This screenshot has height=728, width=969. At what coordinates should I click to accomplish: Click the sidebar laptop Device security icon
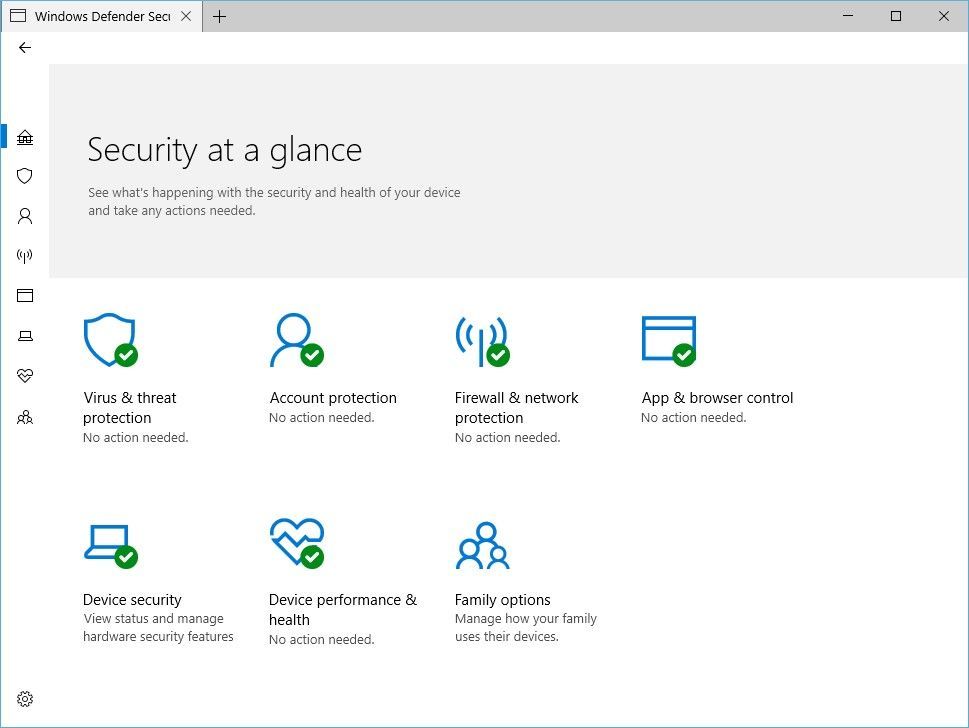pyautogui.click(x=25, y=336)
